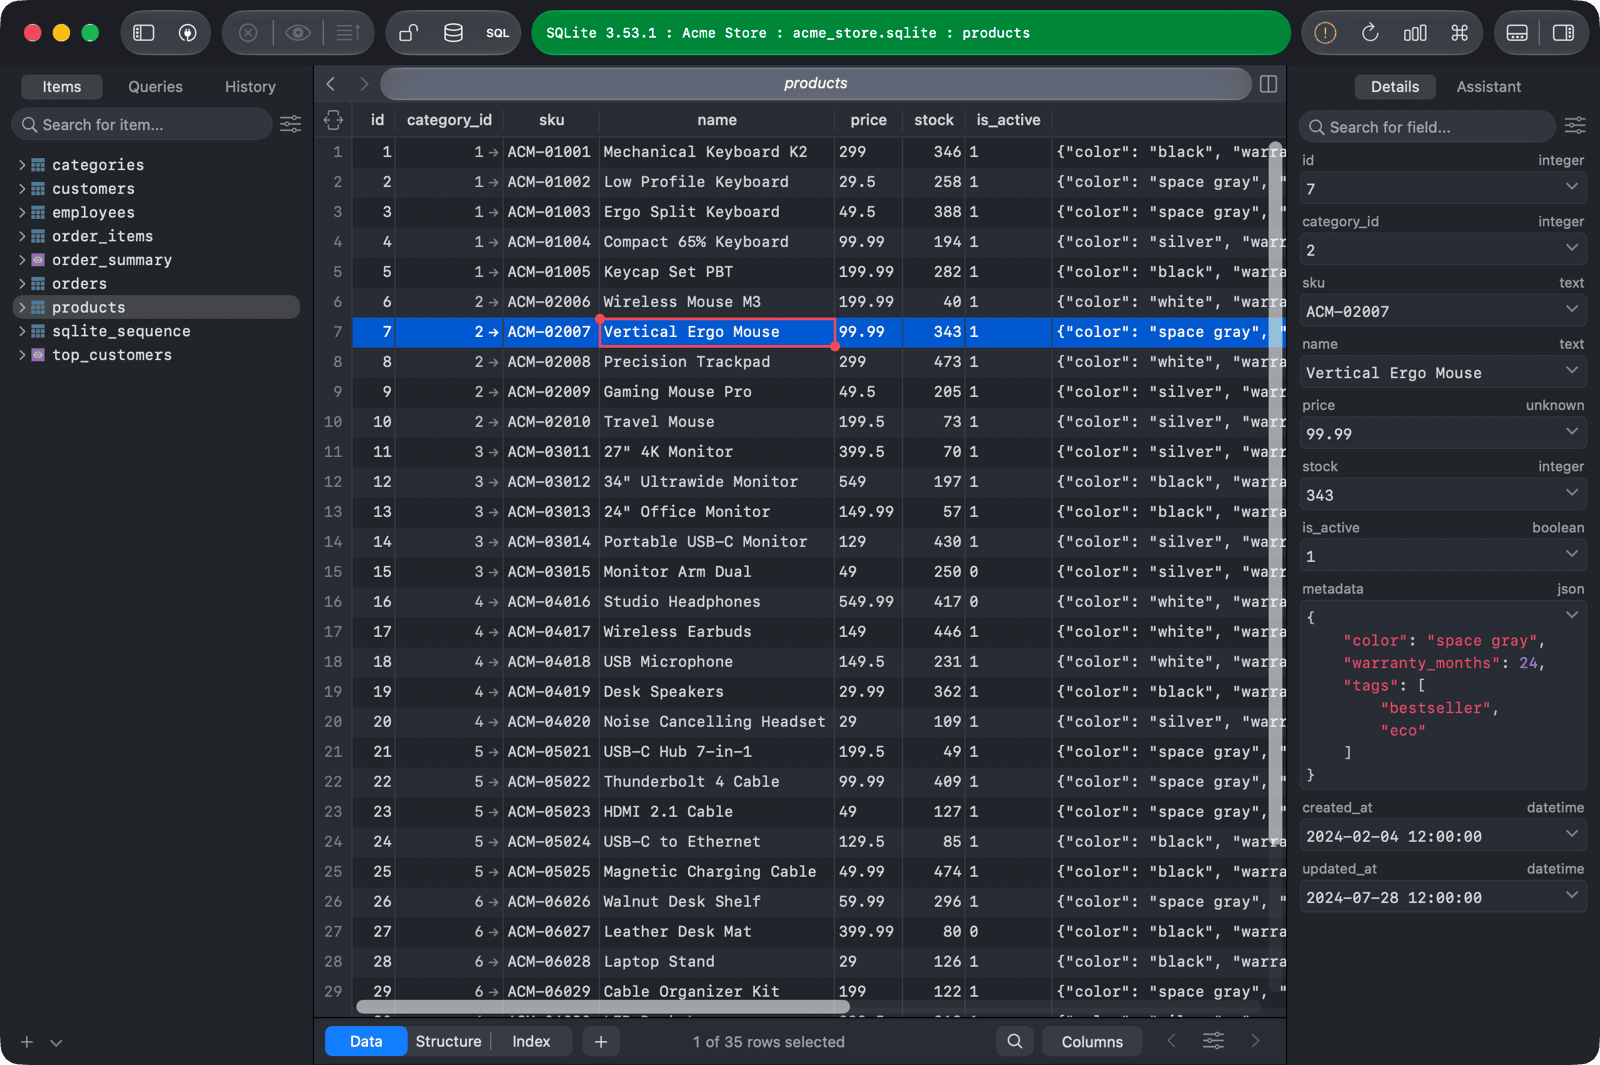Open the lock connection icon
Viewport: 1600px width, 1065px height.
[x=408, y=33]
